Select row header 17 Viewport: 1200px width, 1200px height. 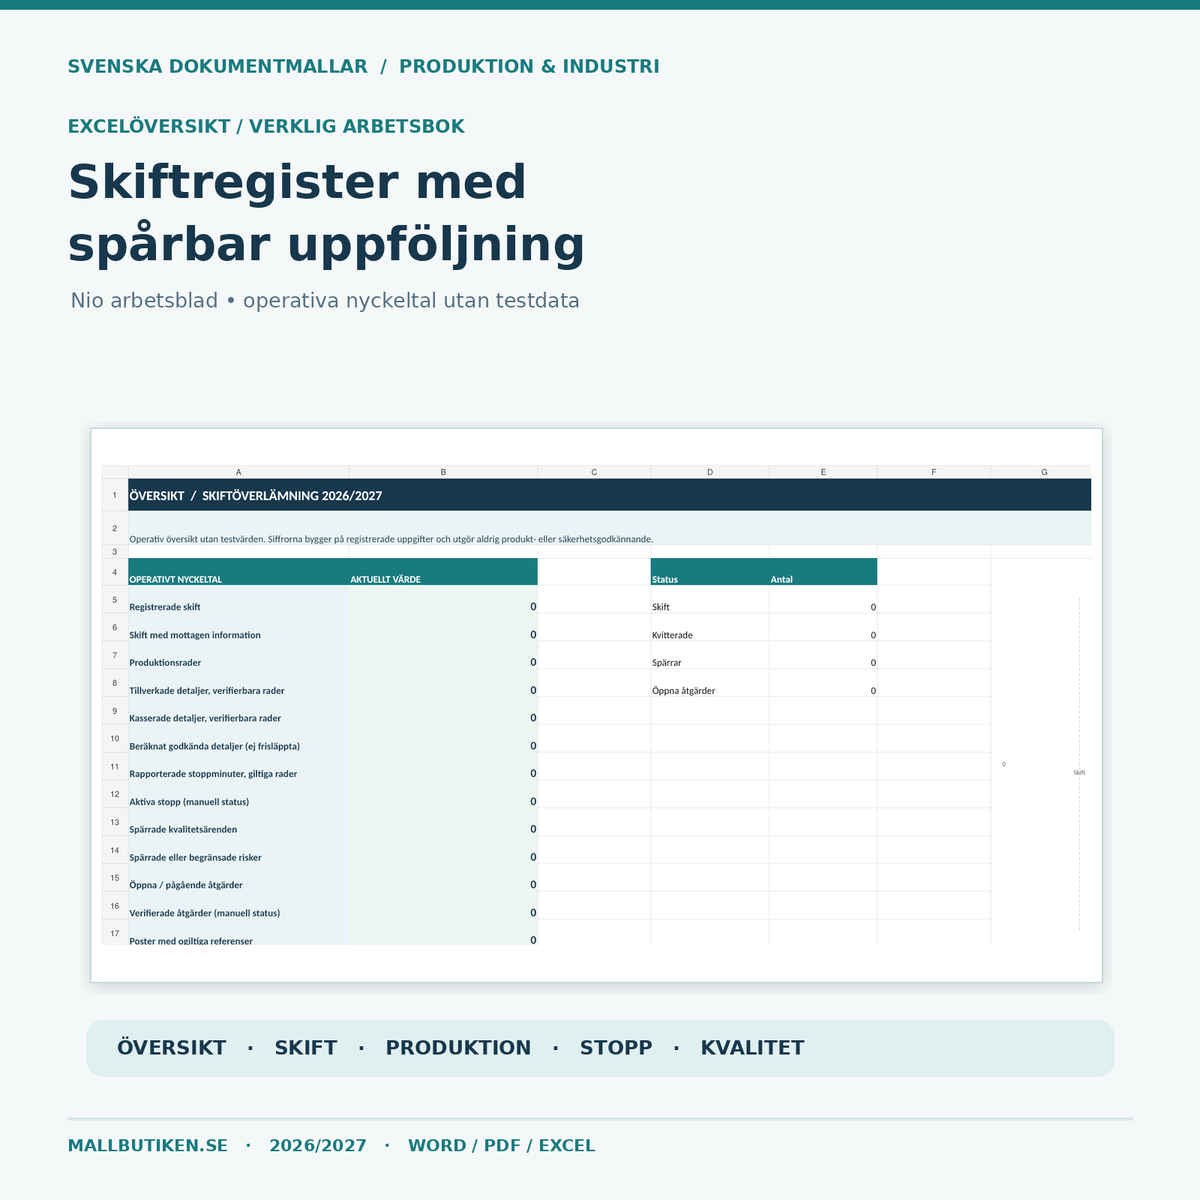click(x=115, y=934)
